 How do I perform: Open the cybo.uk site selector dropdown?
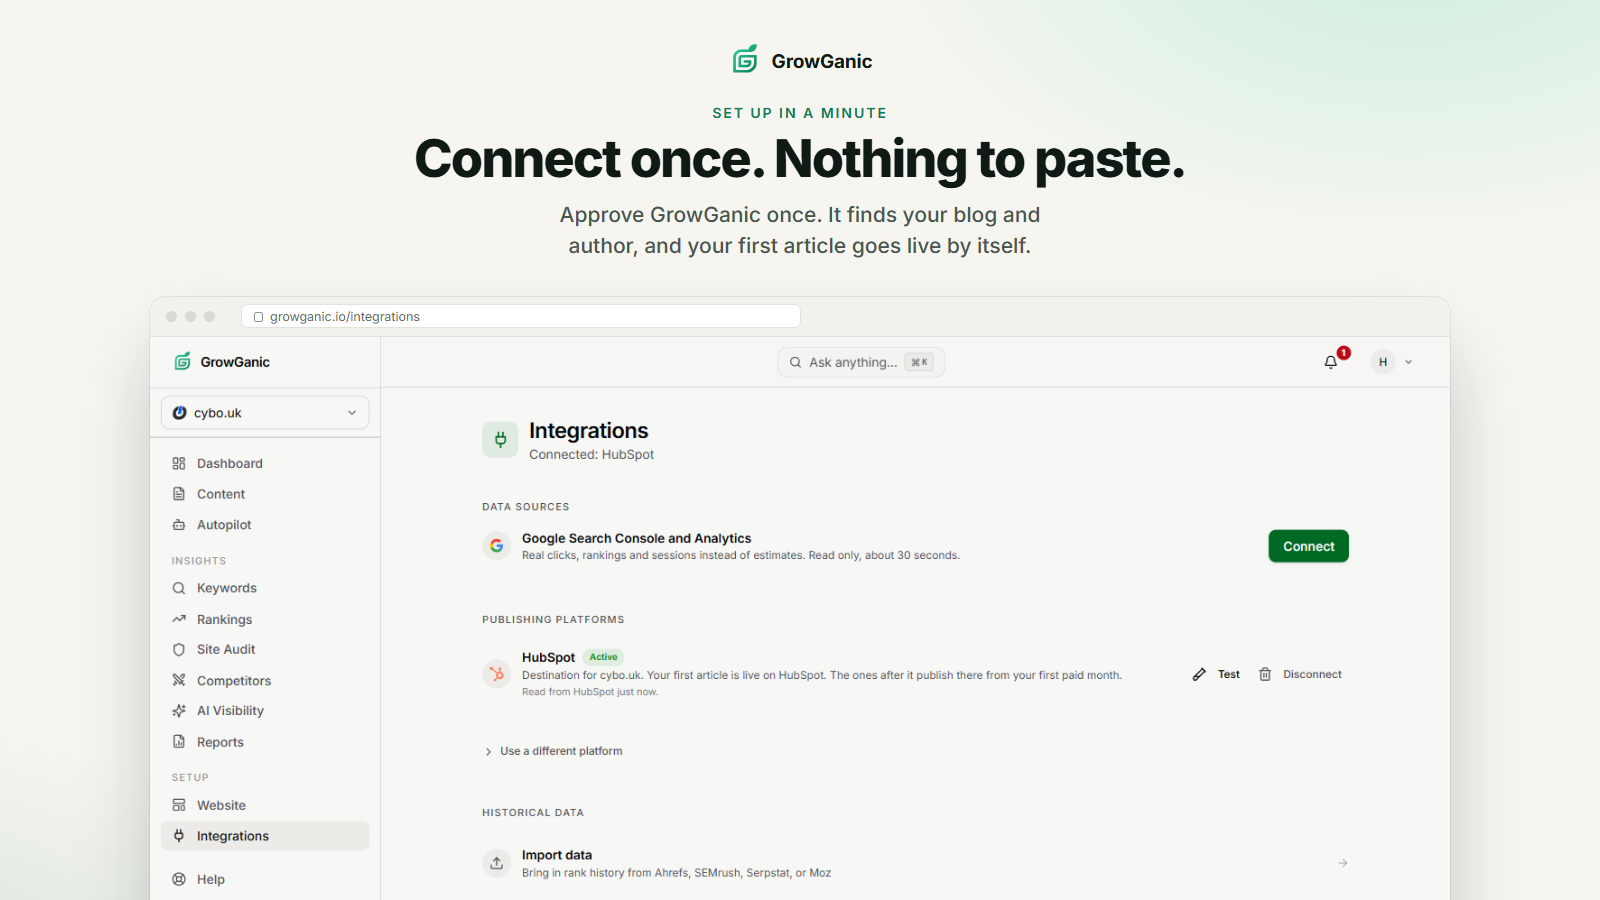point(265,412)
